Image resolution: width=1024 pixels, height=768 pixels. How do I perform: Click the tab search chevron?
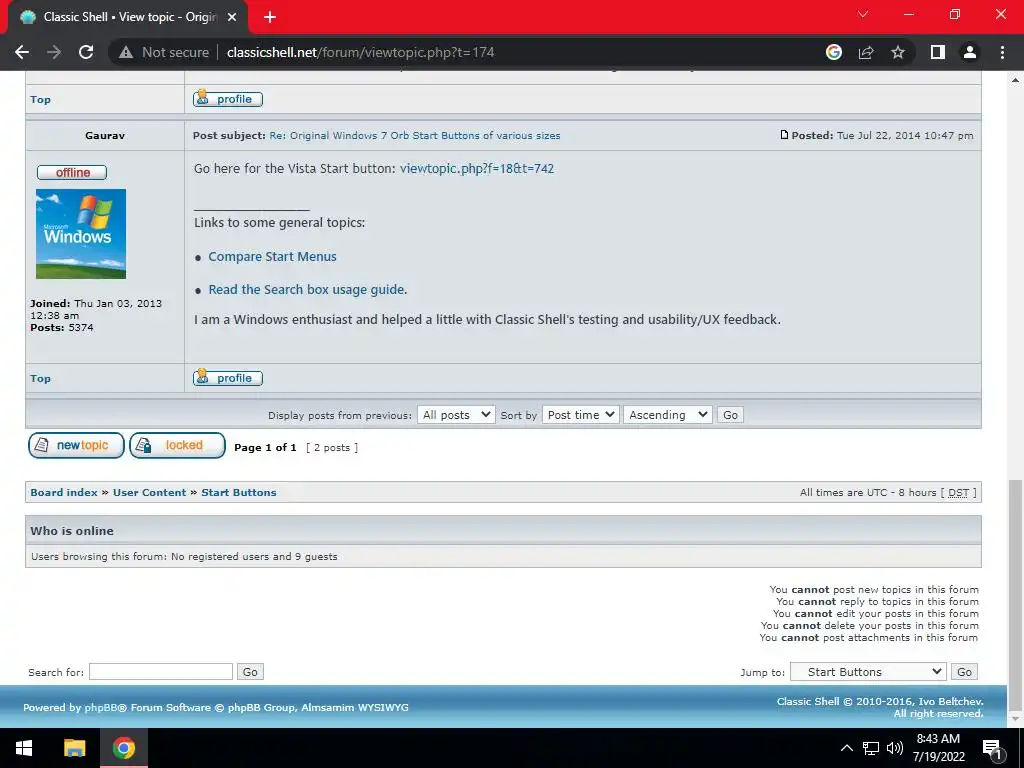tap(863, 14)
